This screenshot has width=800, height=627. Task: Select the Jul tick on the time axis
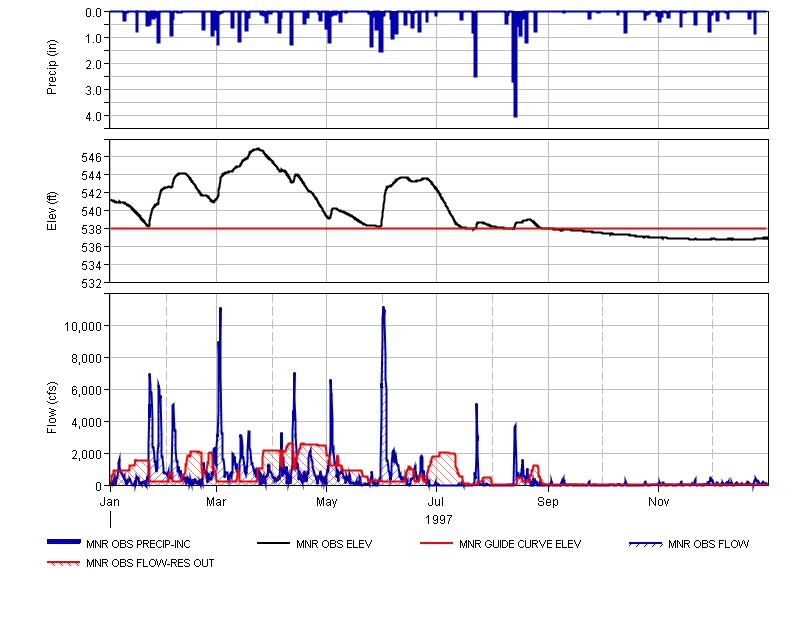436,500
